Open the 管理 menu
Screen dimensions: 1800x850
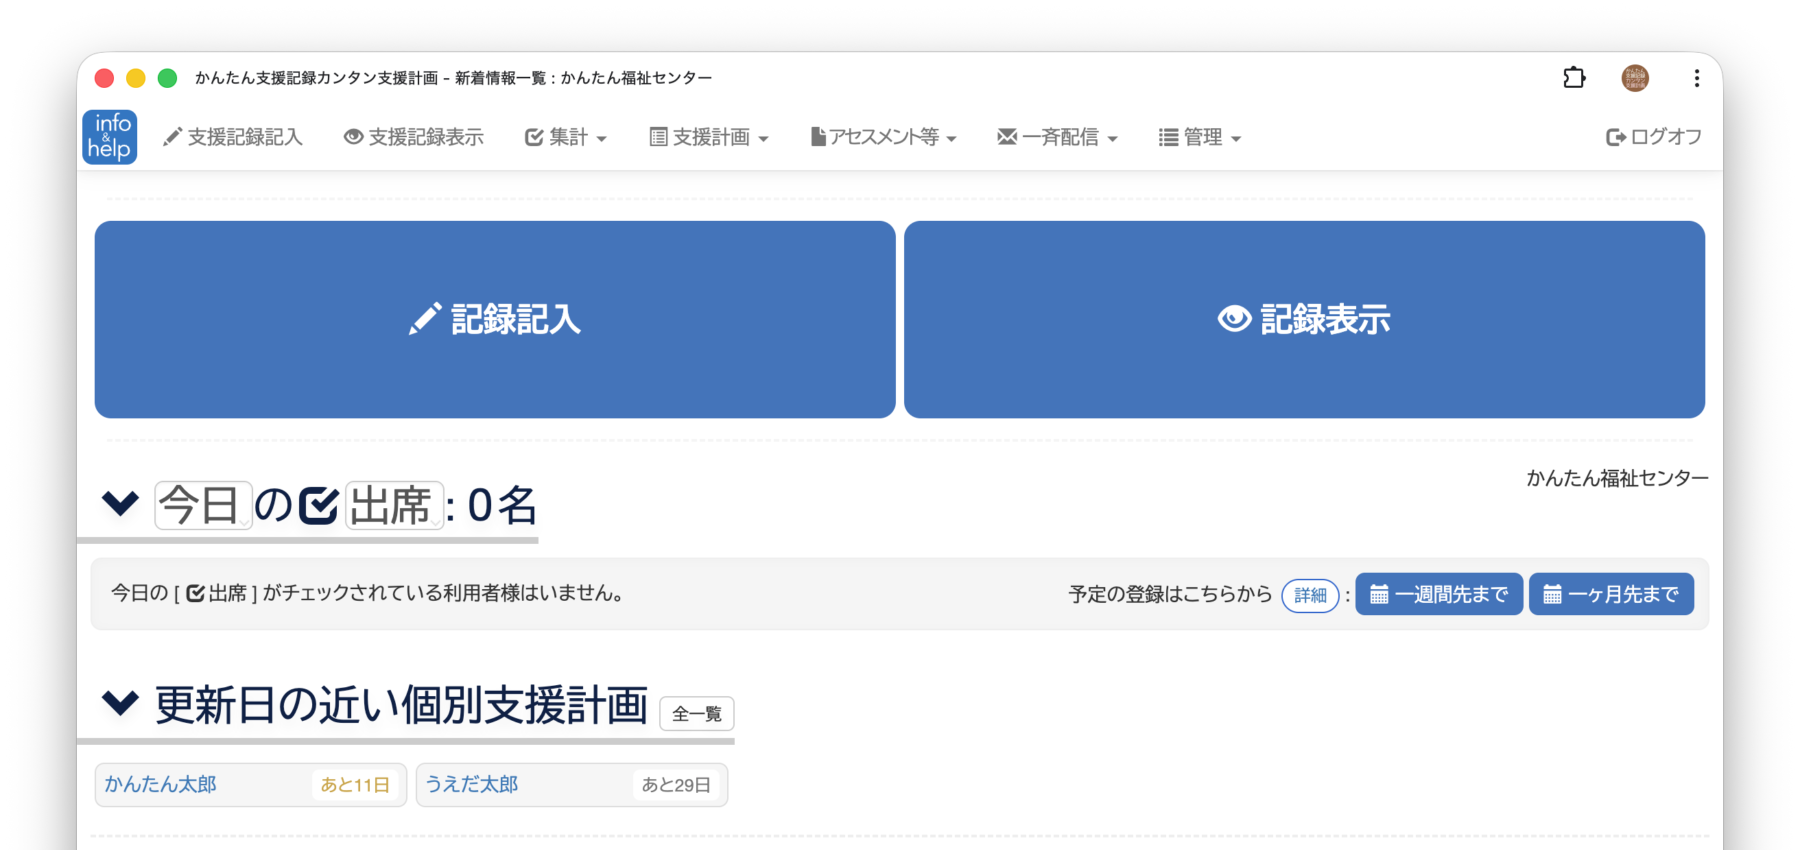[x=1200, y=137]
